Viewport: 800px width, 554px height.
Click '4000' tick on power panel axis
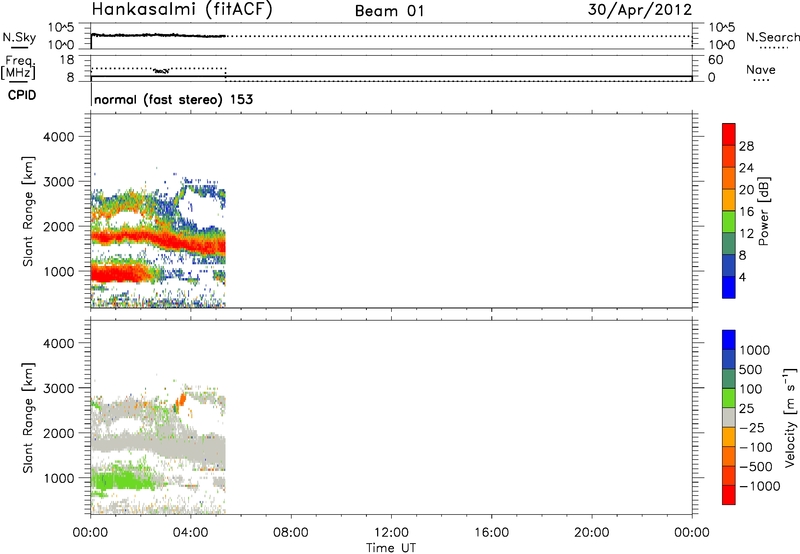click(58, 137)
